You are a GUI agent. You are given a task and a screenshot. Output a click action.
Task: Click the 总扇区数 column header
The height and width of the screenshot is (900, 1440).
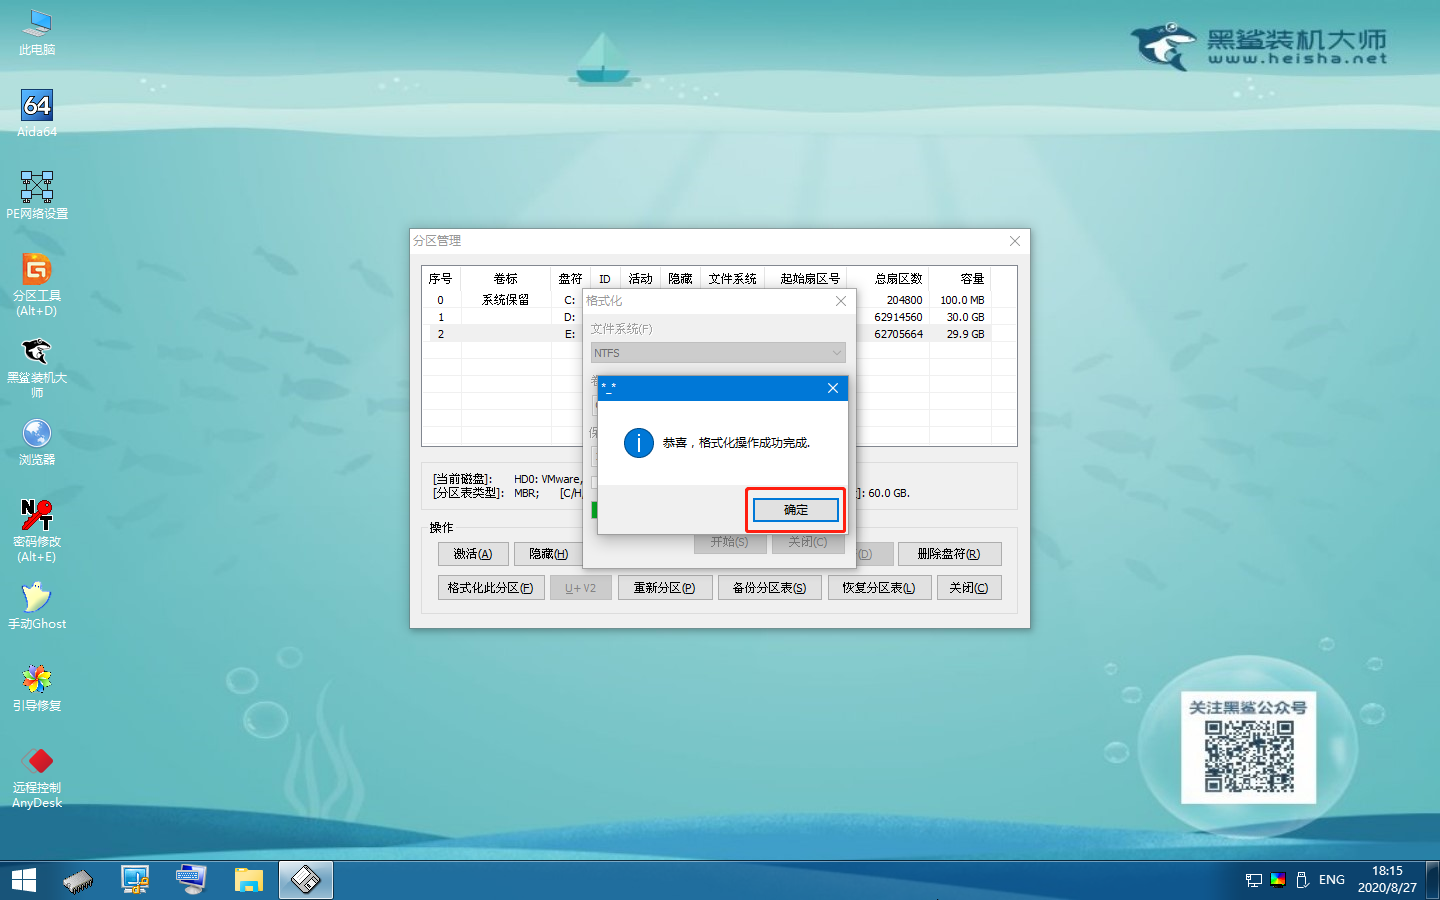[x=899, y=279]
